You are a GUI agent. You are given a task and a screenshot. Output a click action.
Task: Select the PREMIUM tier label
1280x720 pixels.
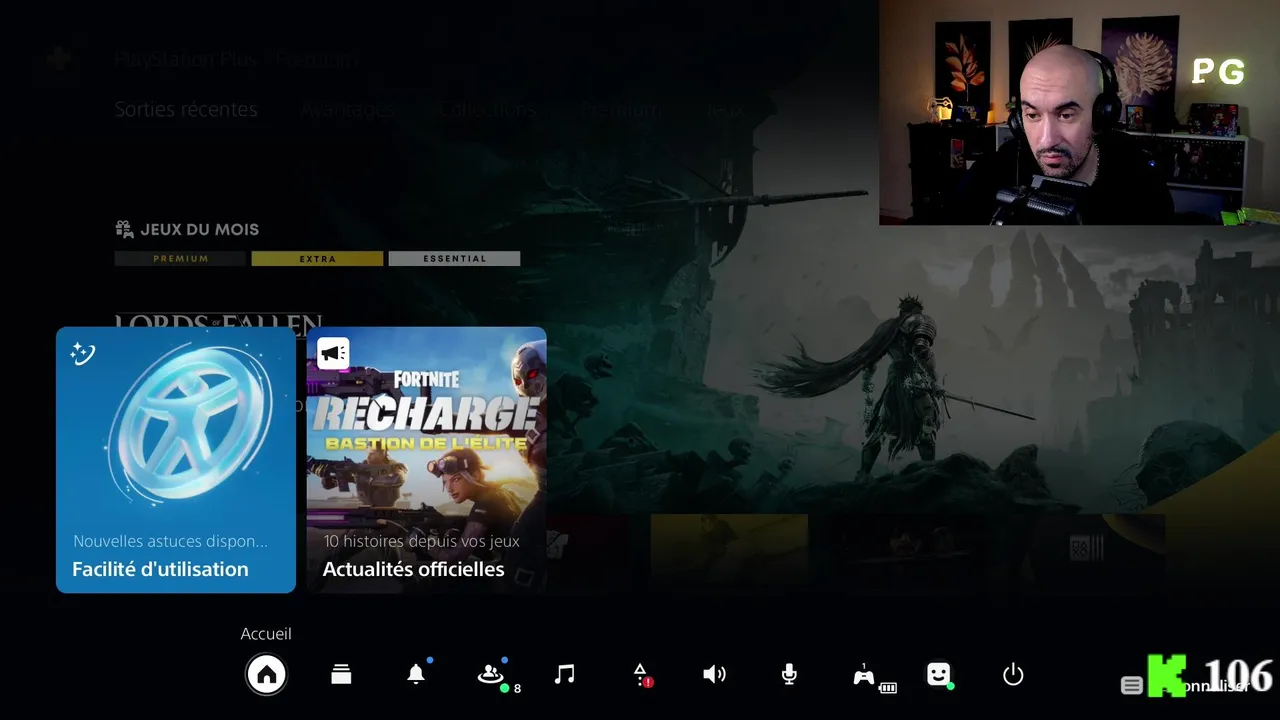pos(180,258)
